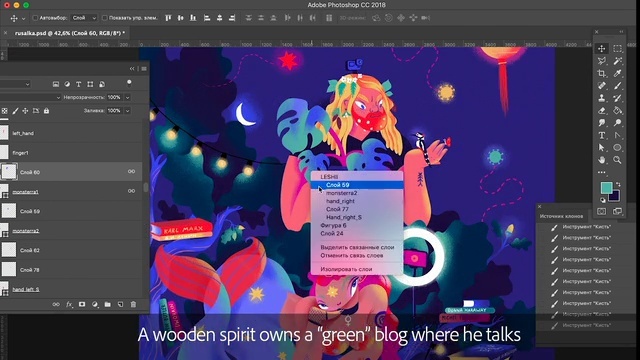
Task: Select the Ellipse shape tool
Action: (x=618, y=147)
